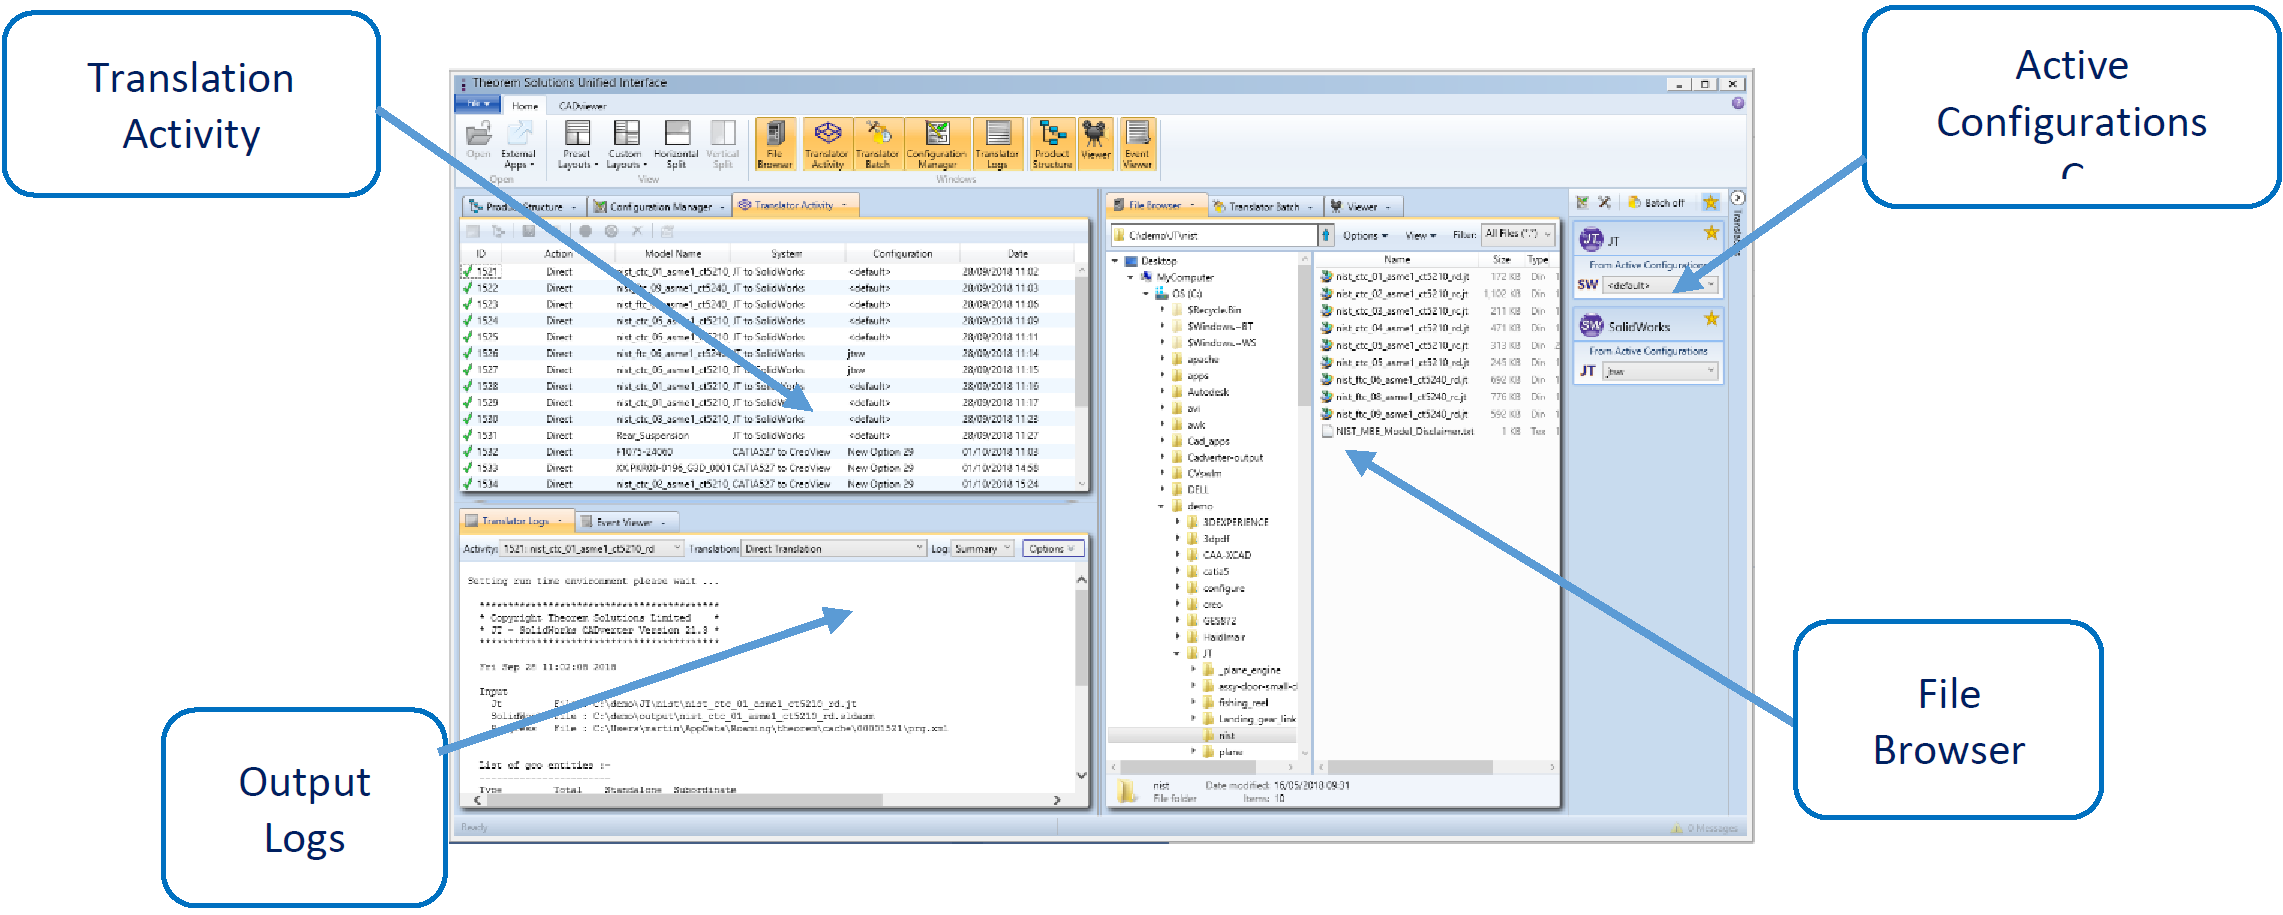Expand the Autodesk folder in tree

[1163, 392]
